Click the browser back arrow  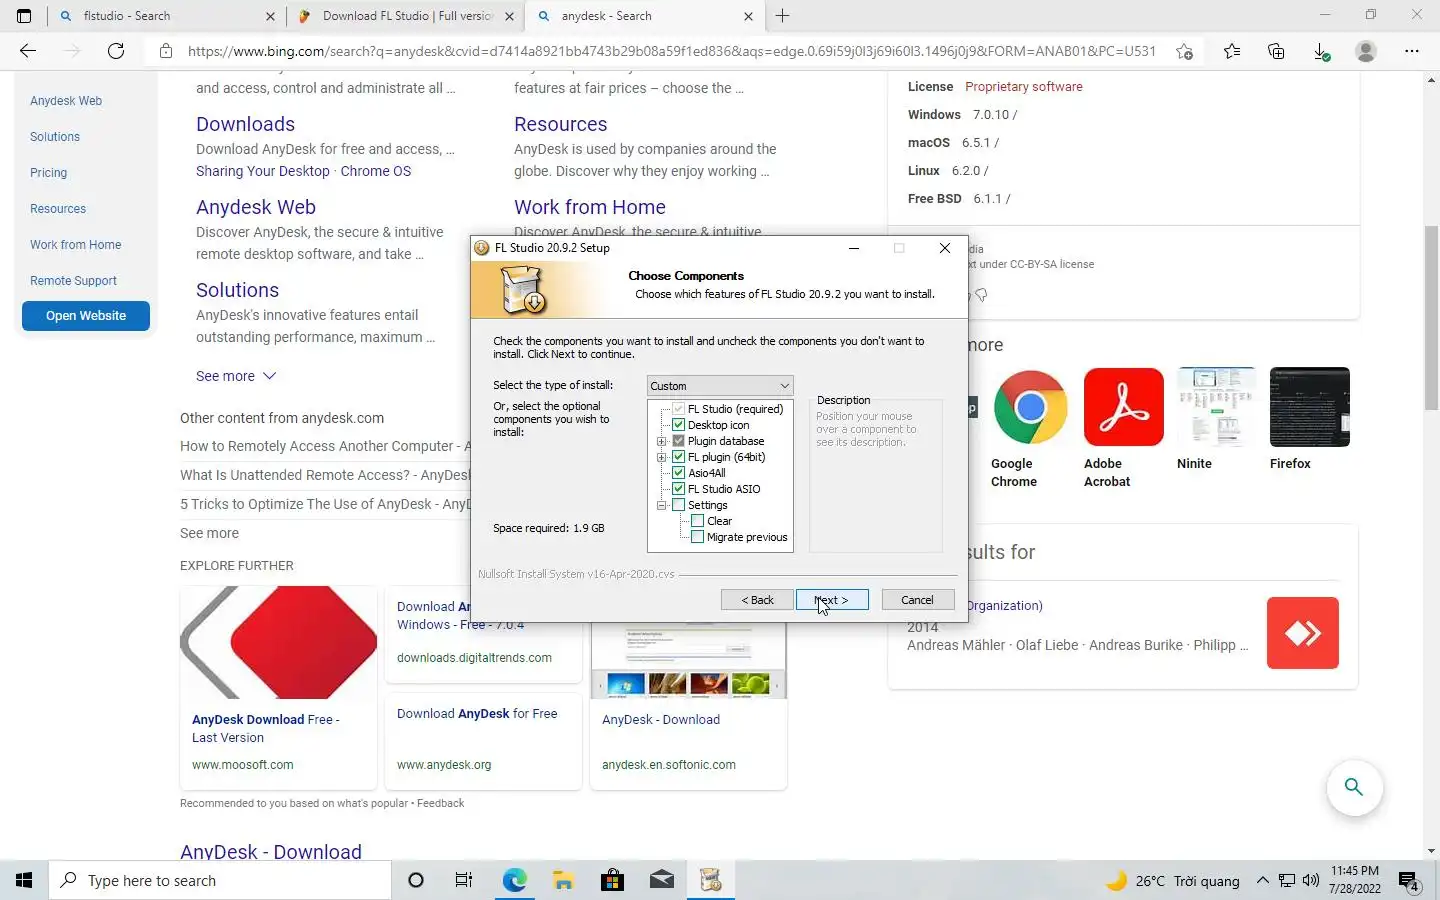tap(28, 51)
